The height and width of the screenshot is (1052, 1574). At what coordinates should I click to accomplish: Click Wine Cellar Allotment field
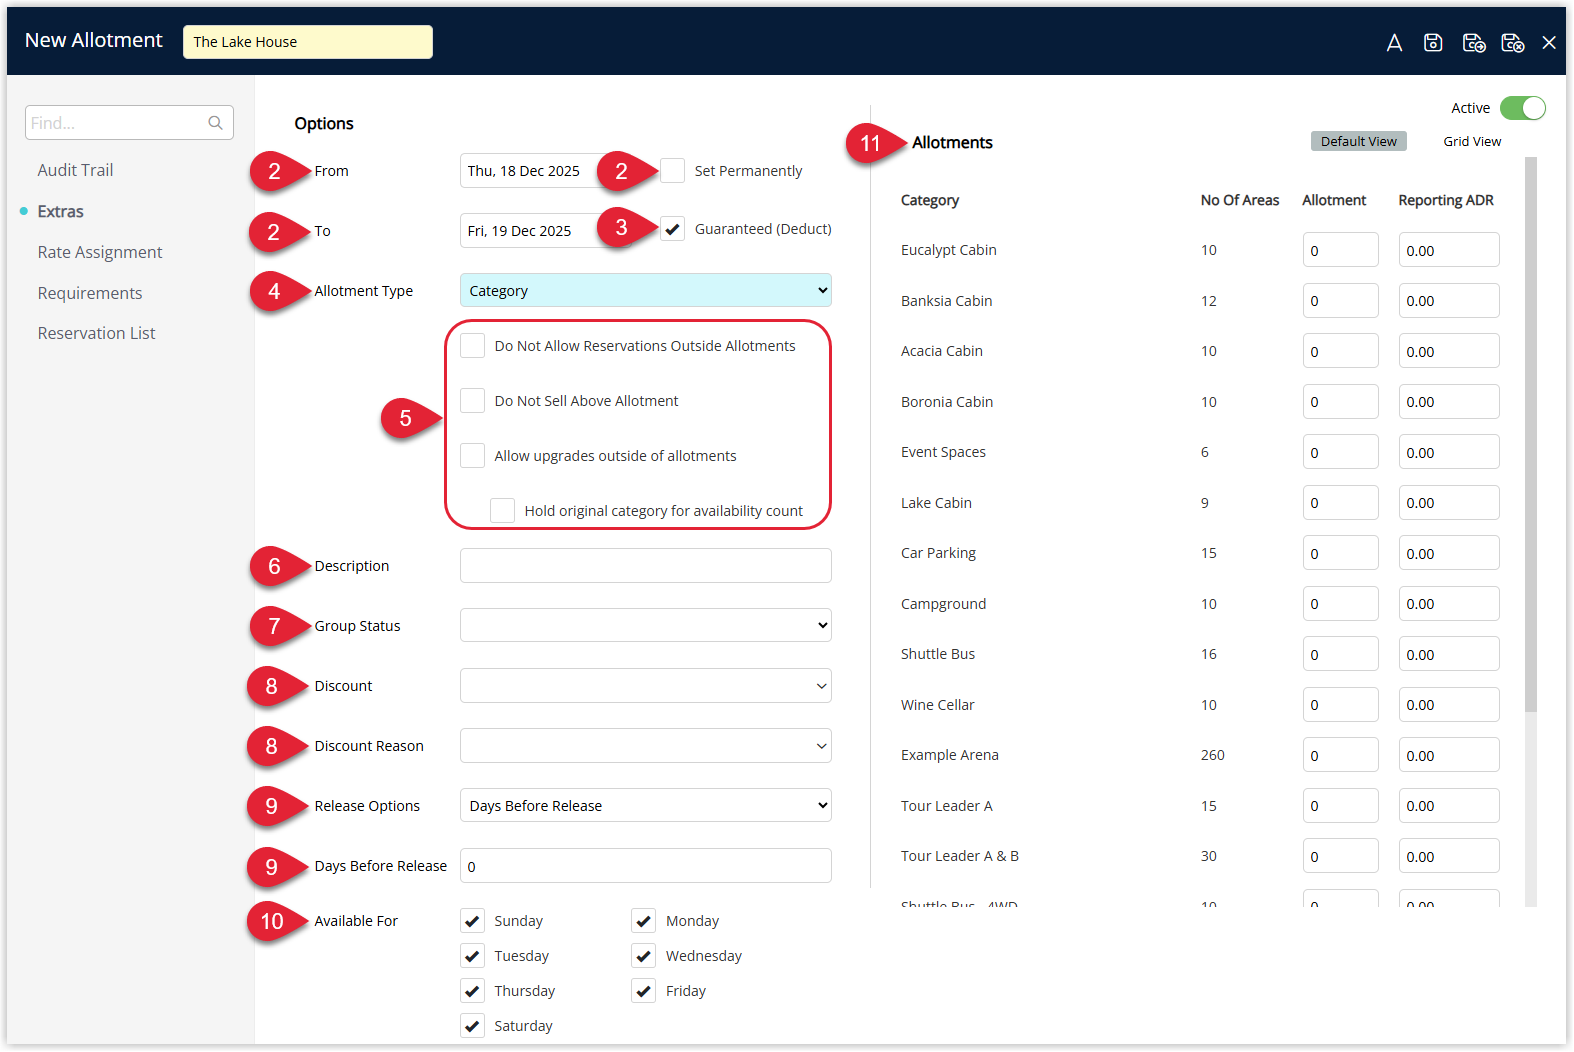point(1341,705)
